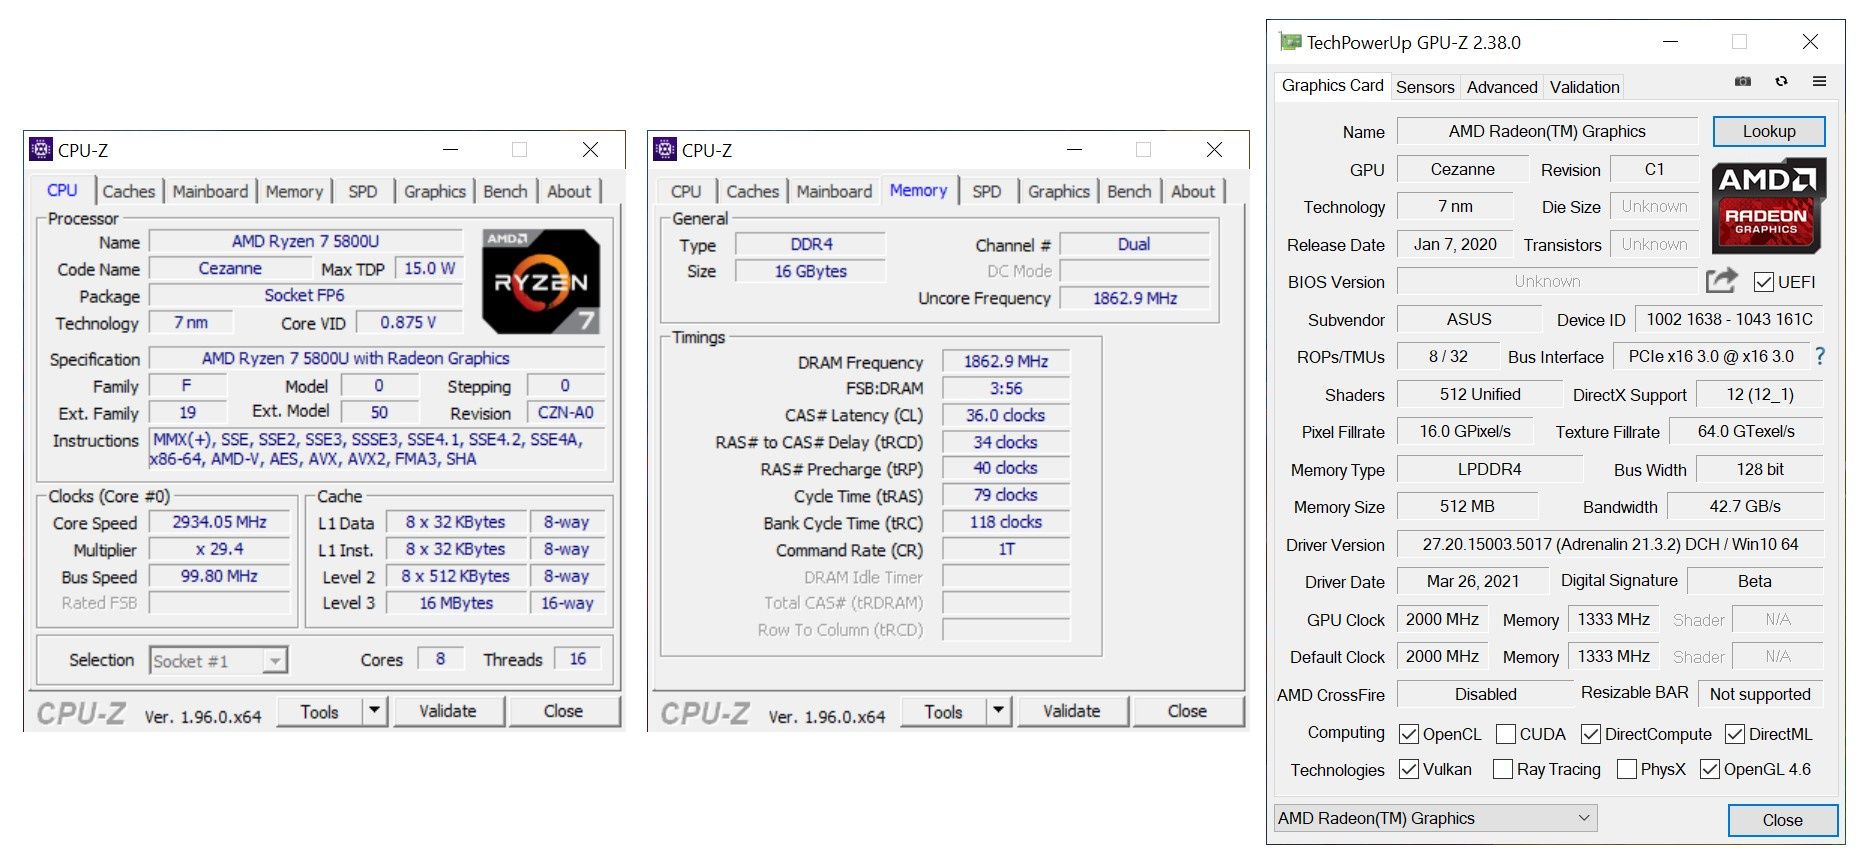Click Validate in Memory CPU-Z window
The image size is (1866, 857).
pos(1072,711)
